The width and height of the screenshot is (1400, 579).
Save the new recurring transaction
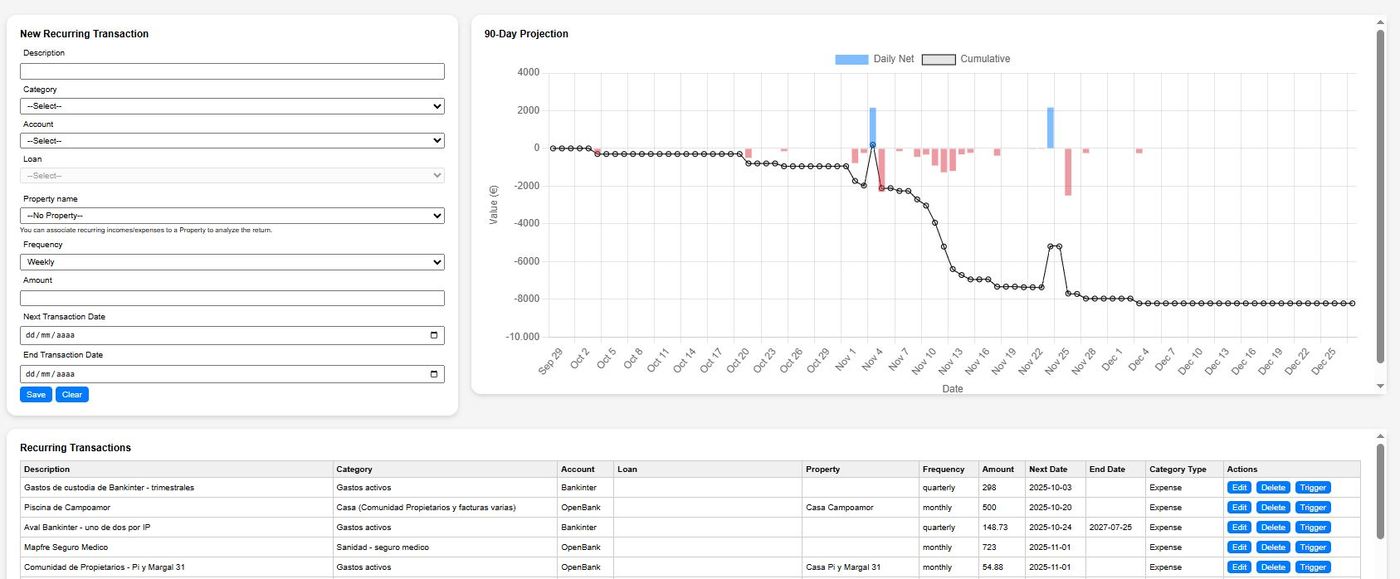(x=35, y=394)
